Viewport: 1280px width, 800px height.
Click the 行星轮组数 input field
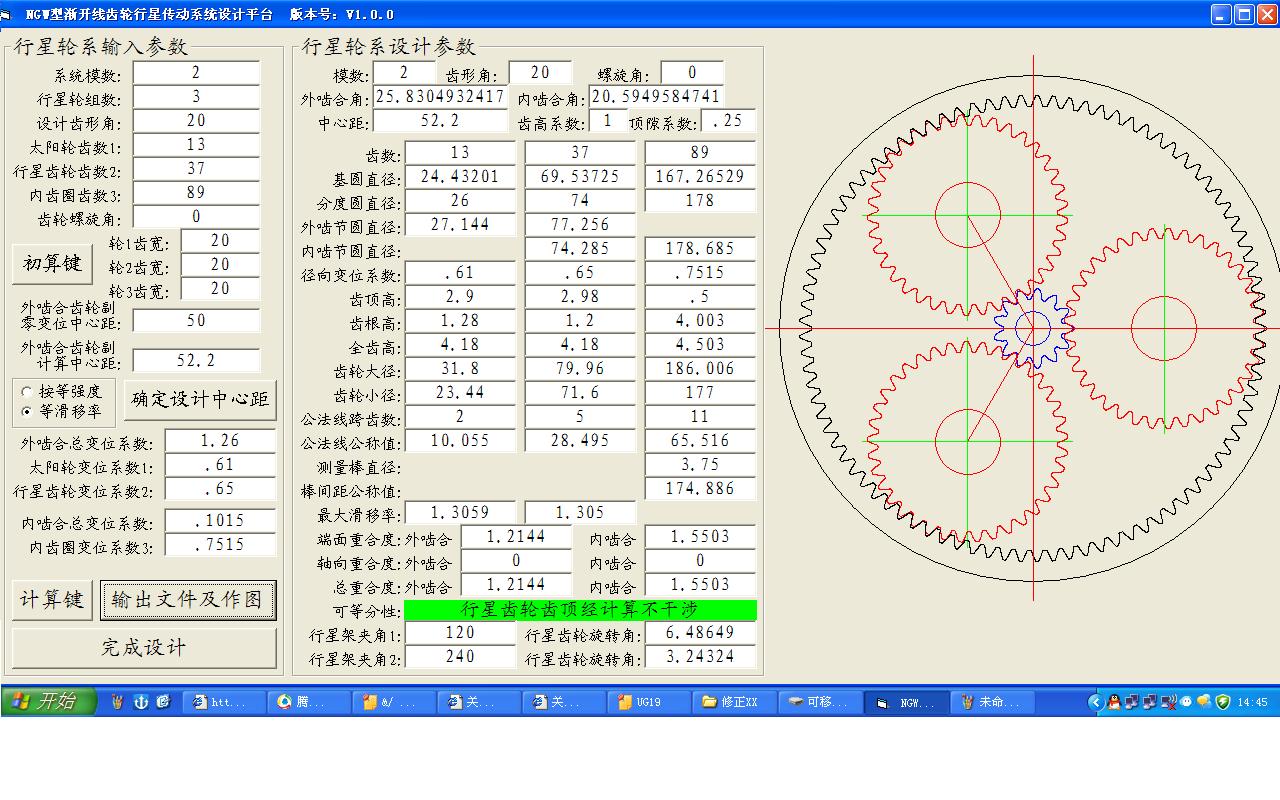point(196,97)
